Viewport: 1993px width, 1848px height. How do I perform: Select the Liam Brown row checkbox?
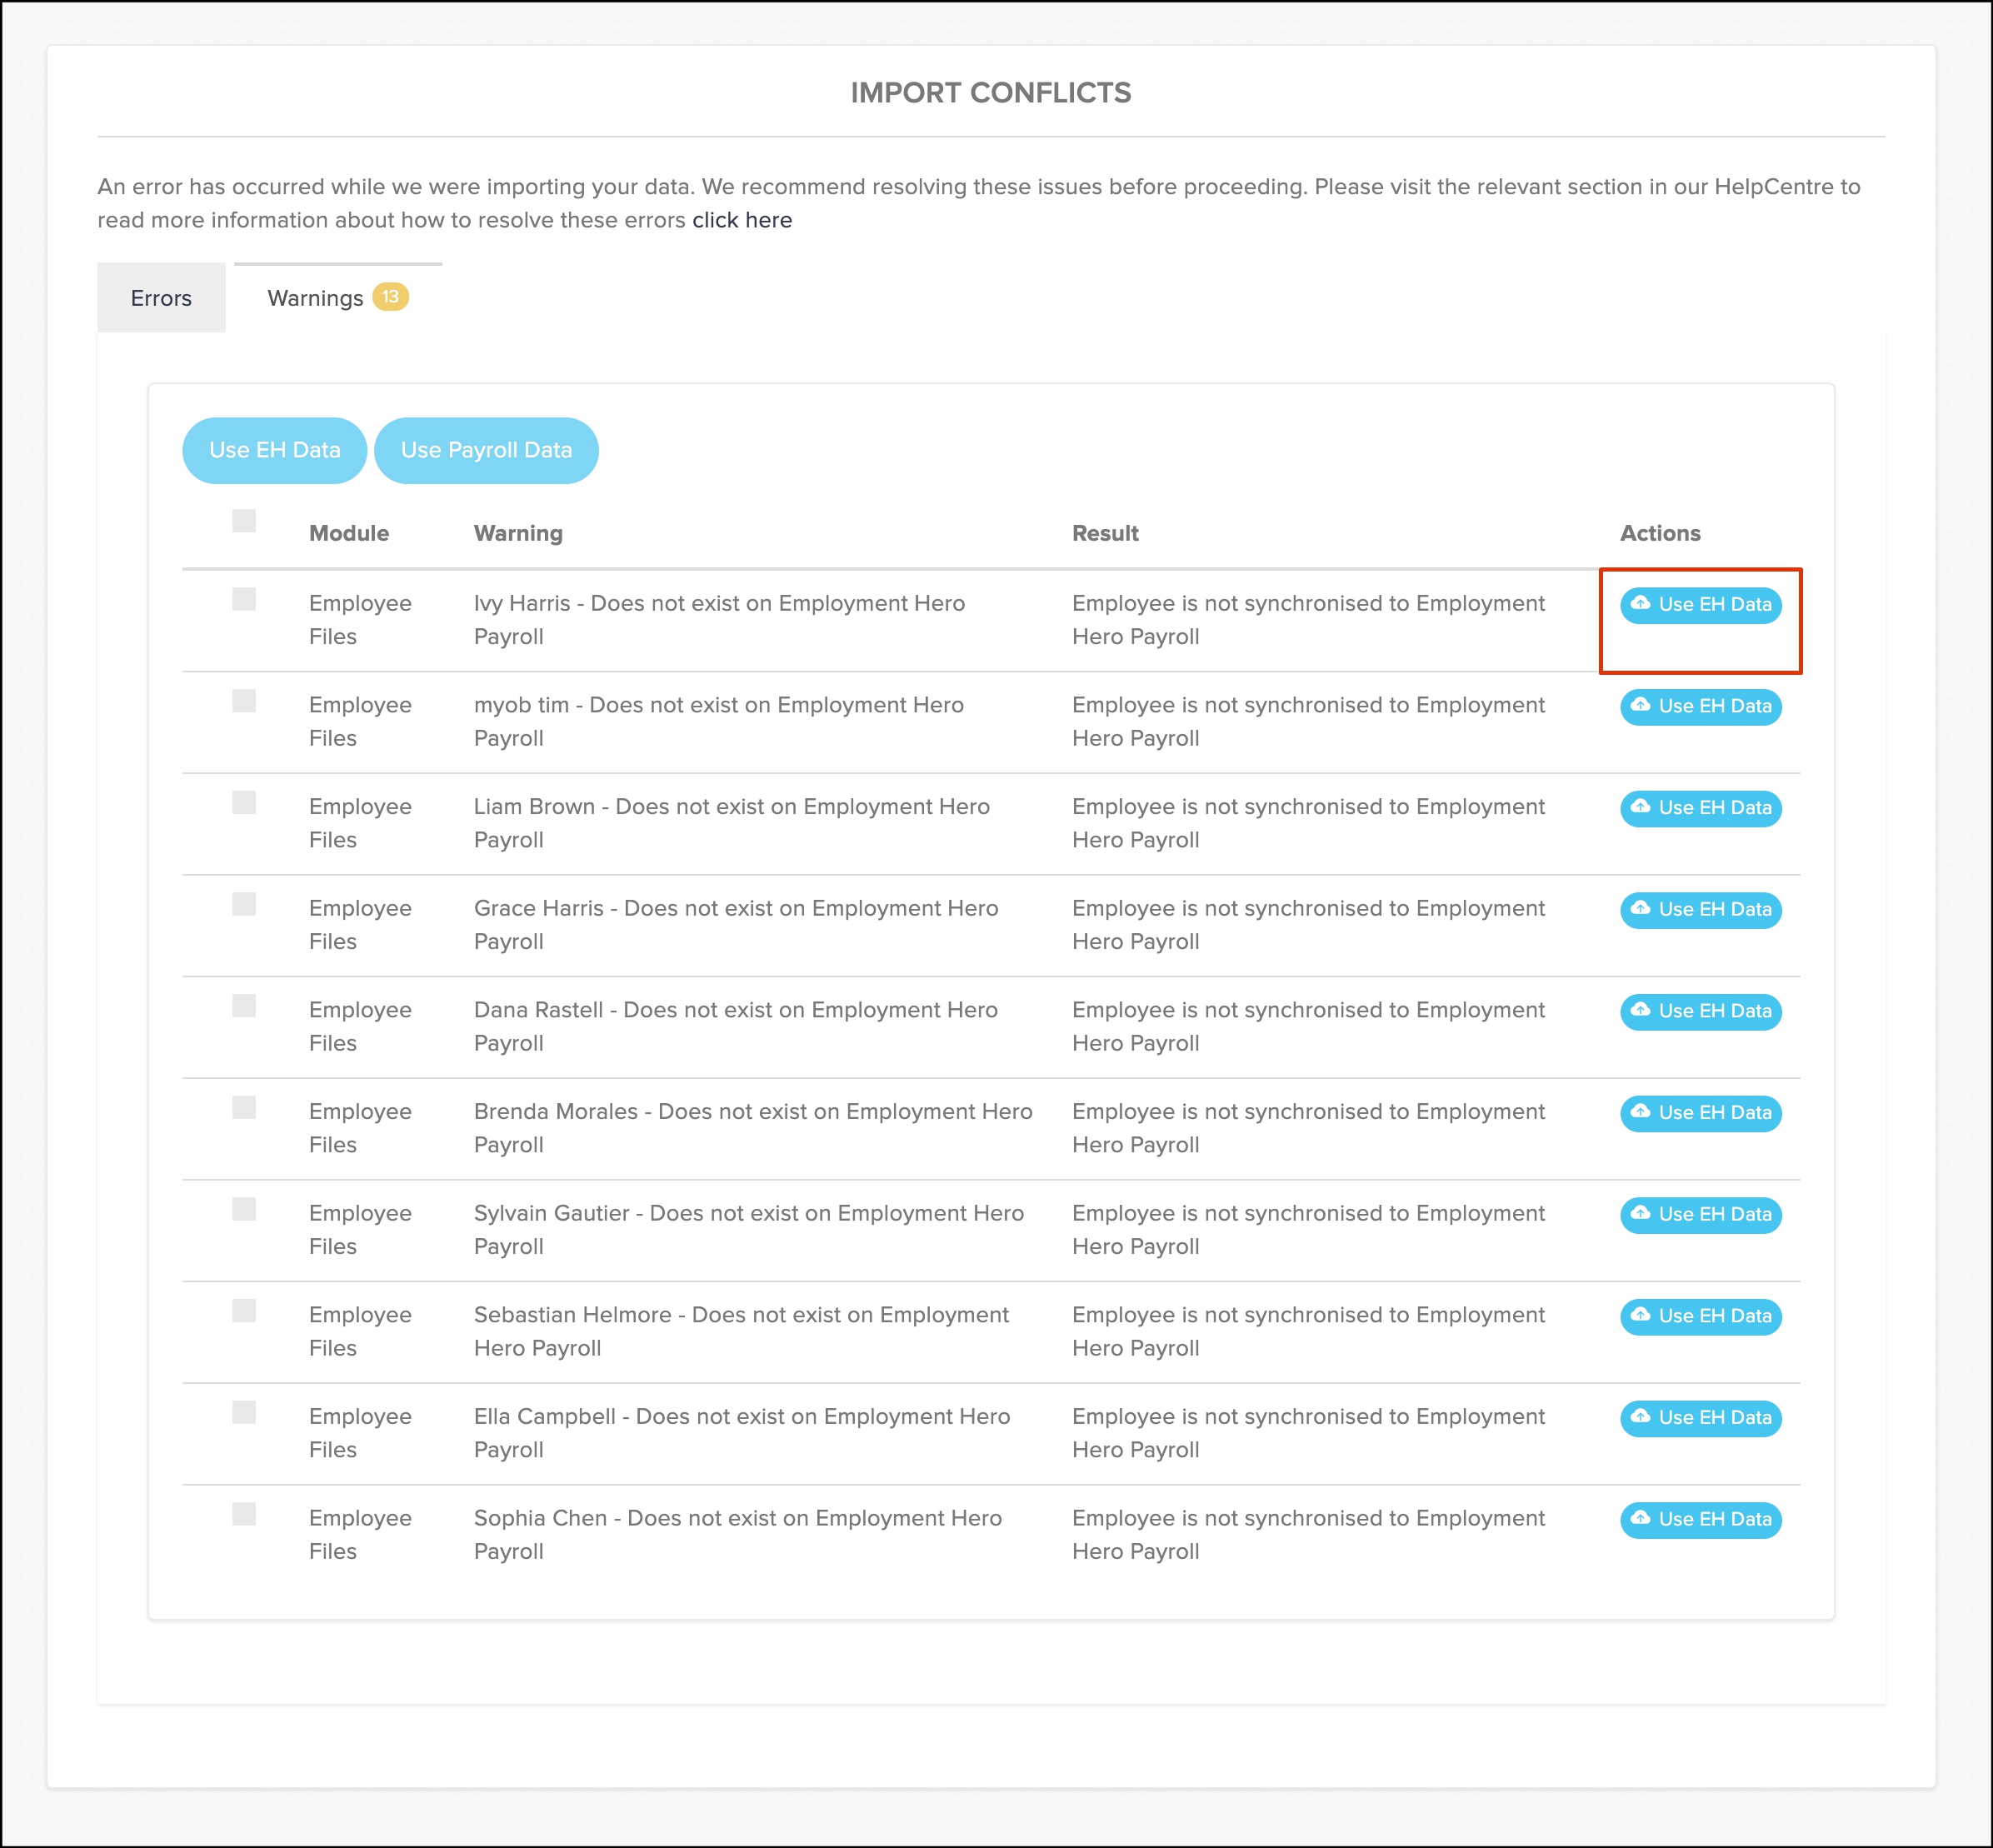point(244,803)
